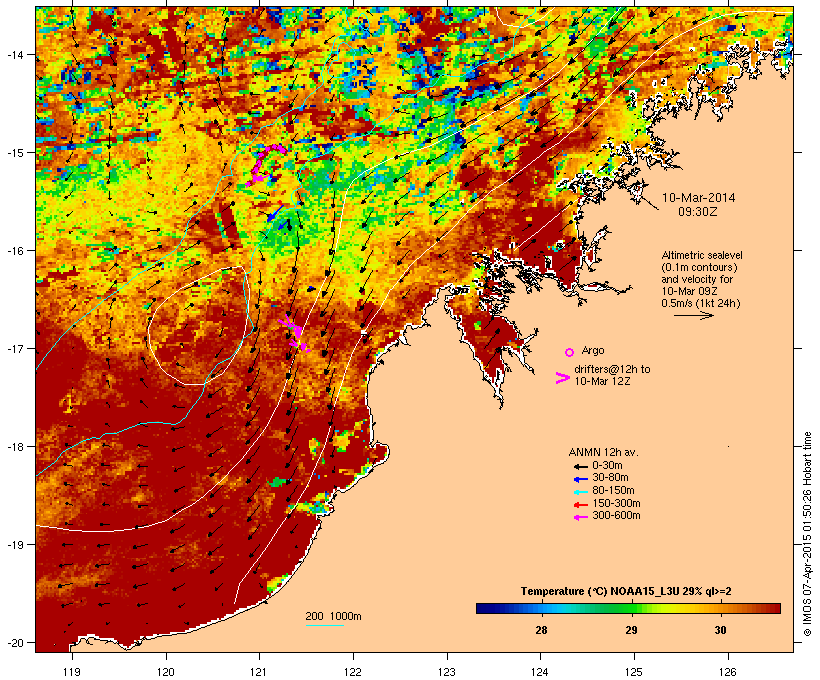Viewport: 820px width, 680px height.
Task: Click the '10-Mar 12Z' label
Action: point(602,381)
